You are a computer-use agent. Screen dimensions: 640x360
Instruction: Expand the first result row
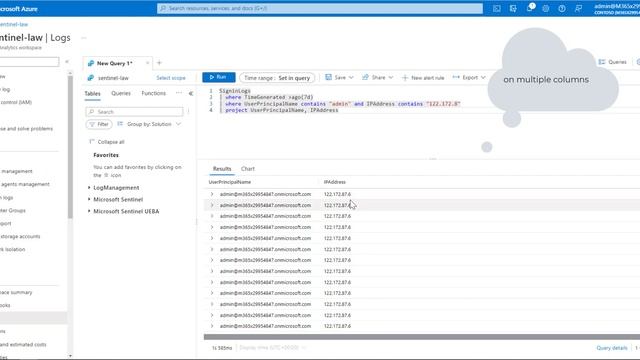(212, 194)
